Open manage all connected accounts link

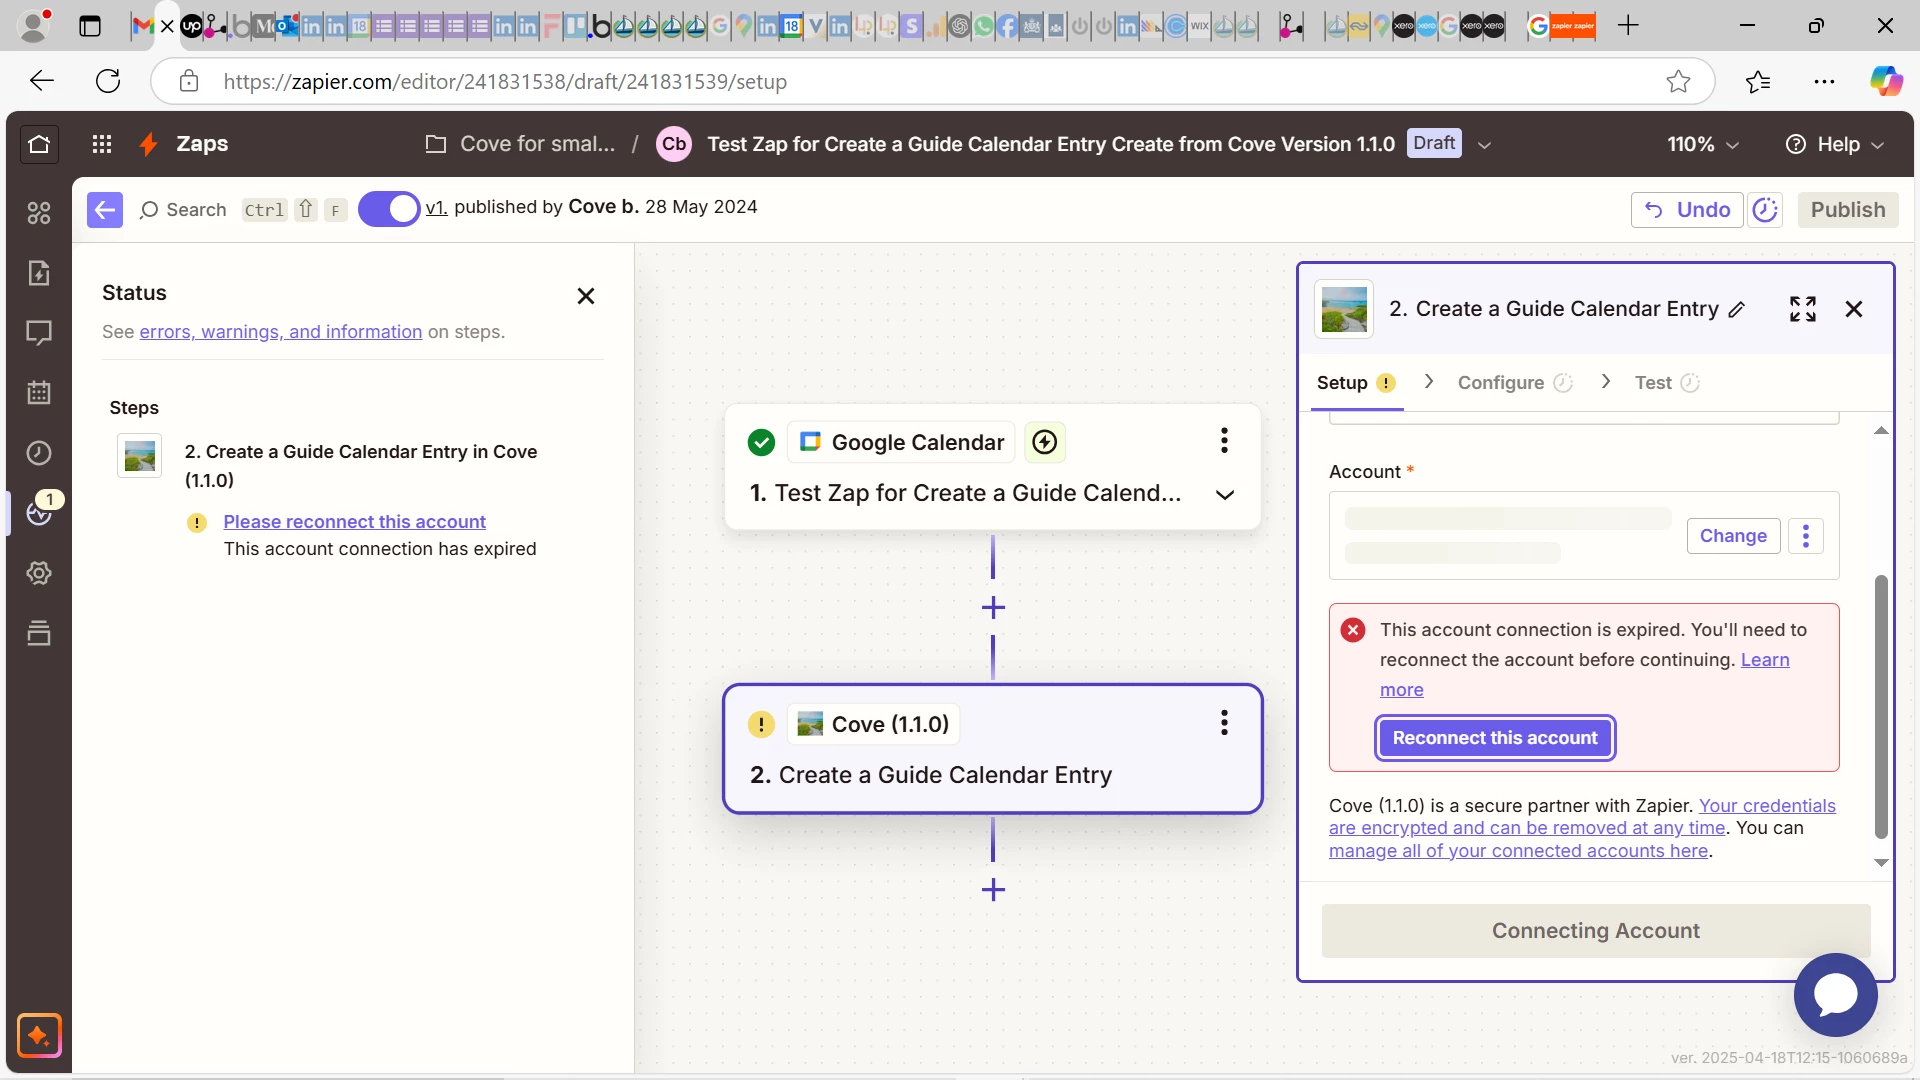1518,851
